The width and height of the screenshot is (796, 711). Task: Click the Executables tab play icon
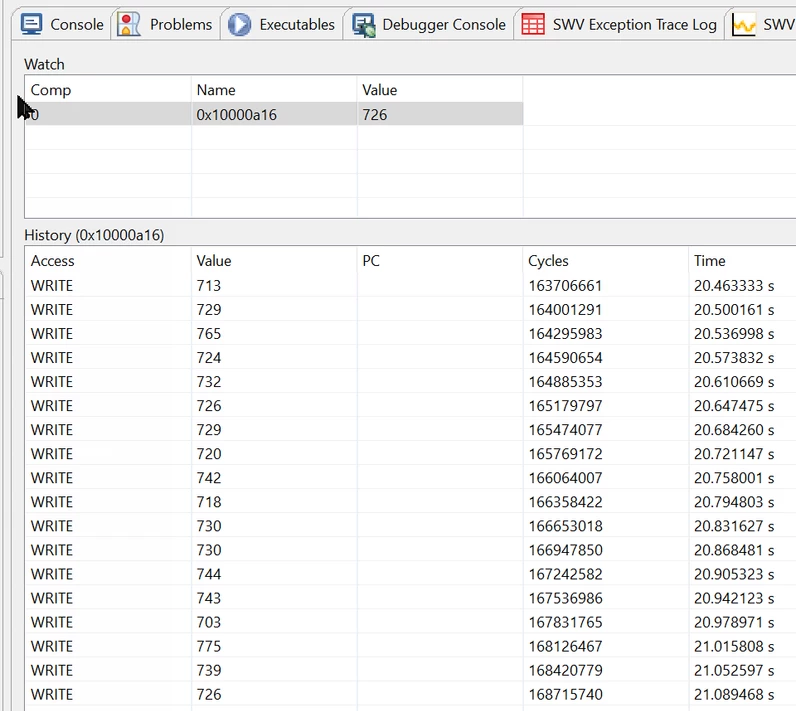[x=239, y=24]
